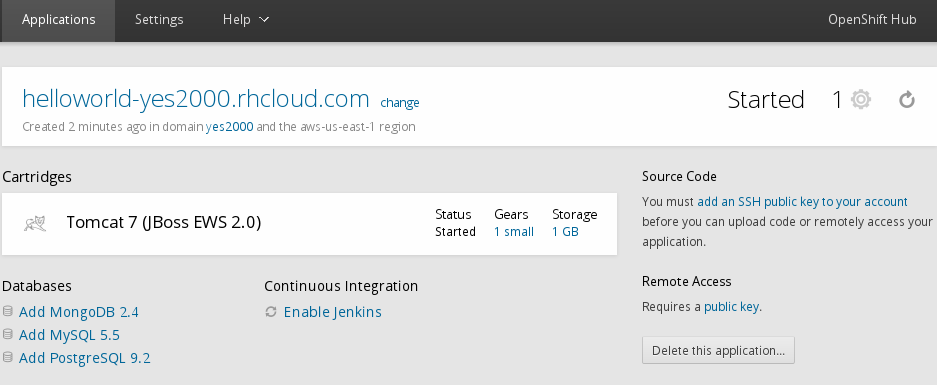Open the yes2000 domain link

(229, 127)
